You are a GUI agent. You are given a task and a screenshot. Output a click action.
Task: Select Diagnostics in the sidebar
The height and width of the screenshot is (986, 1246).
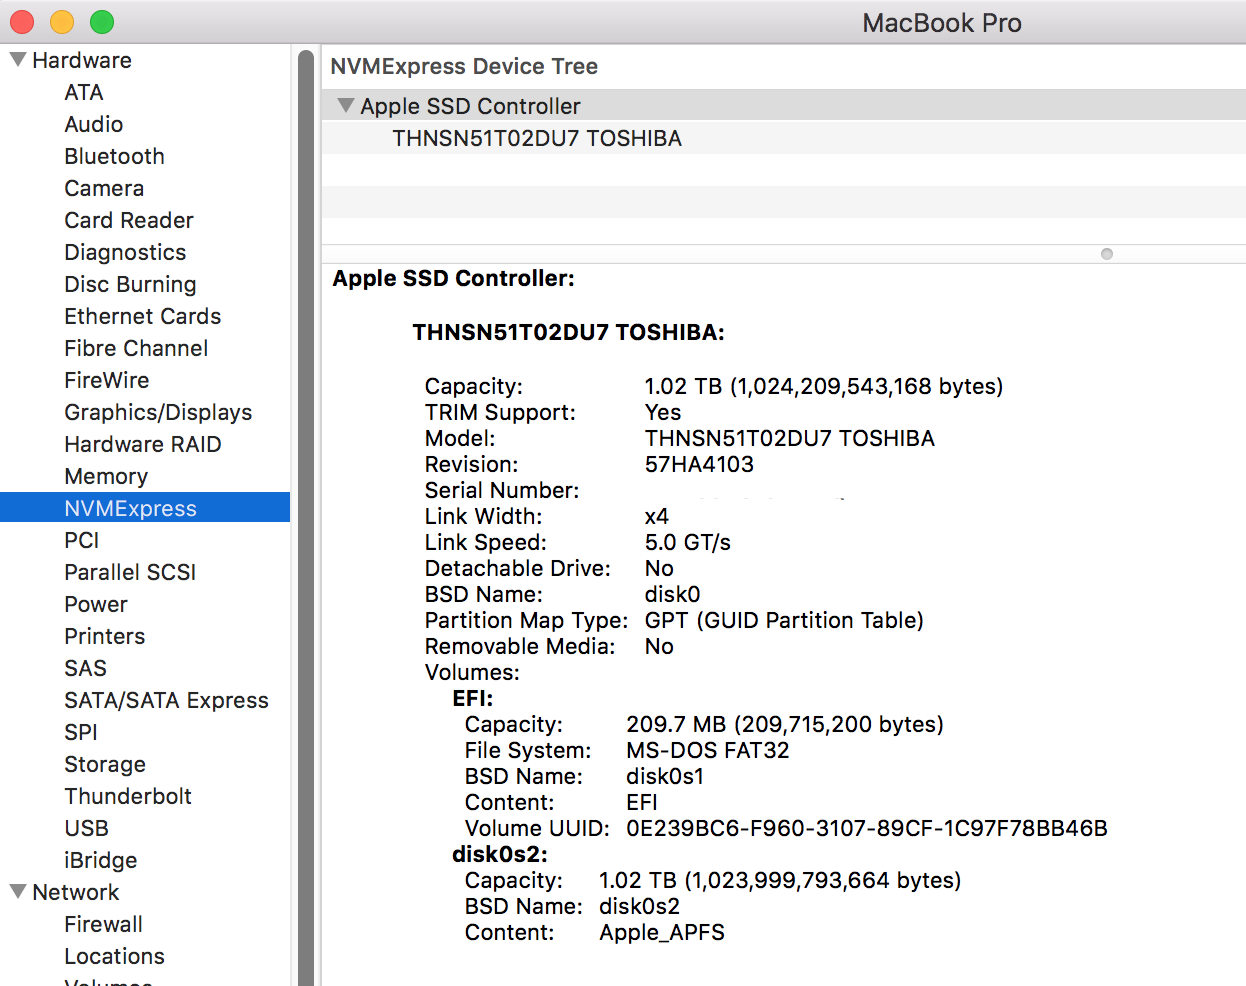coord(125,252)
